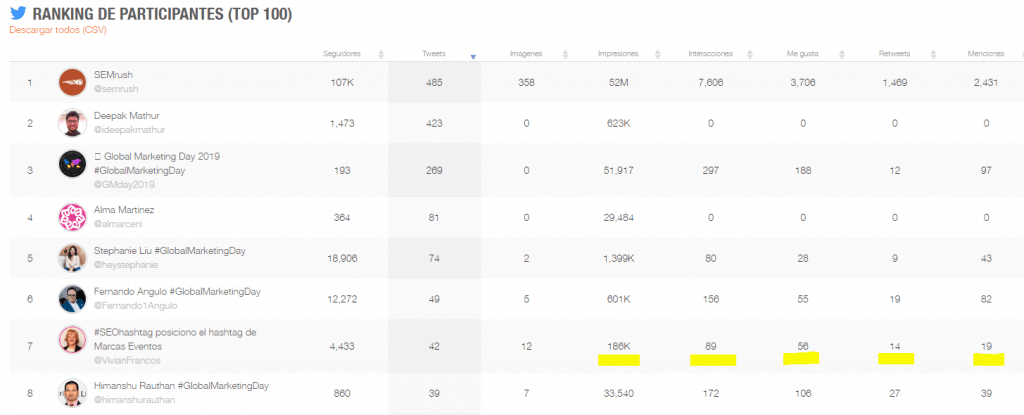The height and width of the screenshot is (415, 1024).
Task: Select SEMrush impressions value 52M
Action: click(x=618, y=82)
